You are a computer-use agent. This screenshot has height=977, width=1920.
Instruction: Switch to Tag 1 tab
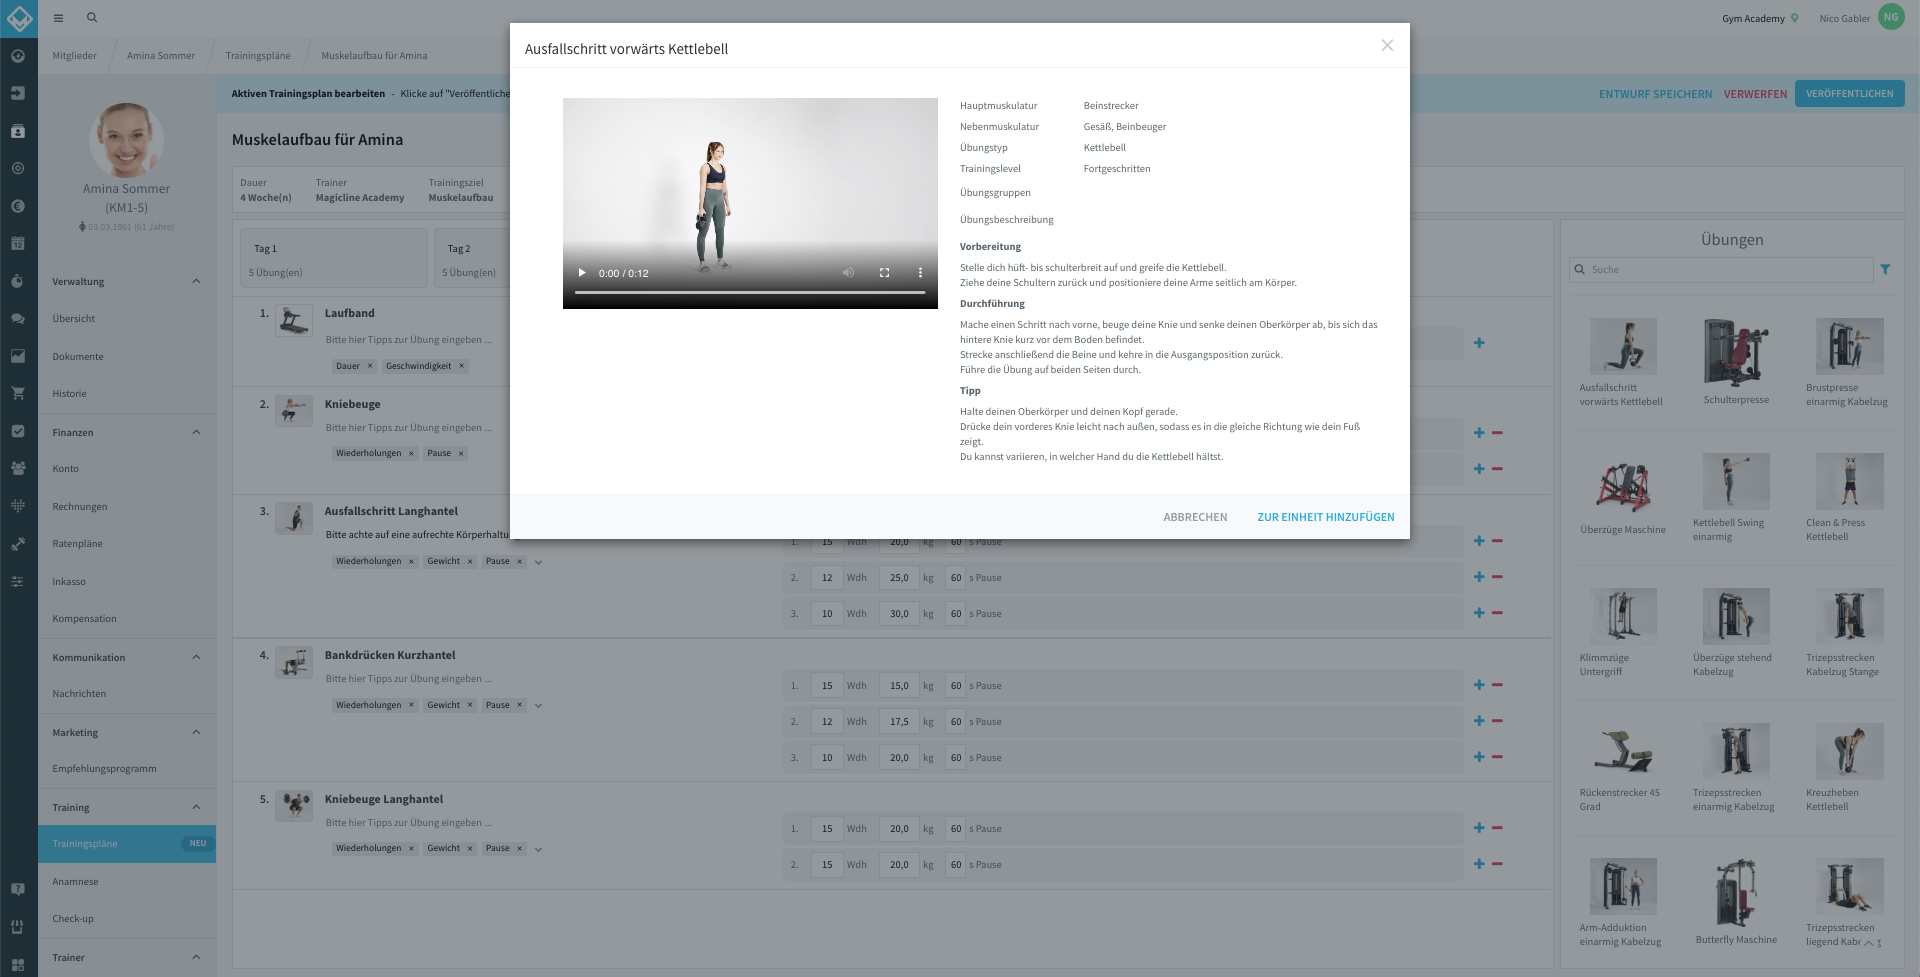[x=334, y=258]
